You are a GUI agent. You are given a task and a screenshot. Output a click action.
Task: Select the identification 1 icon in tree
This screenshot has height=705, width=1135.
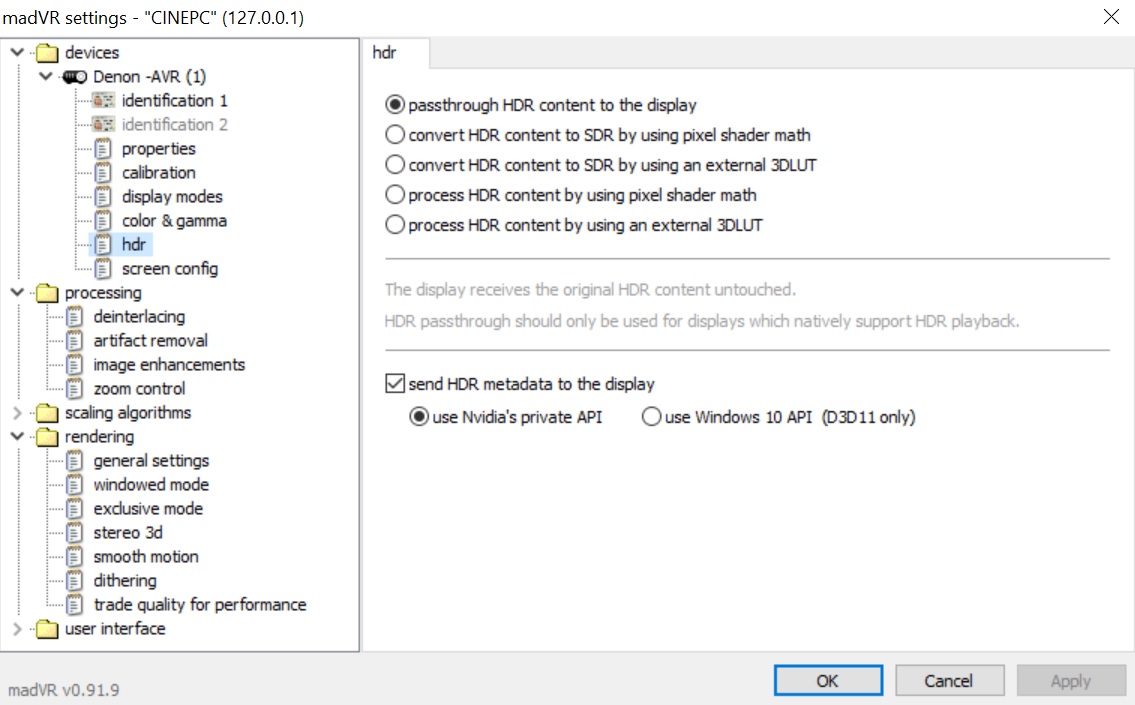104,101
